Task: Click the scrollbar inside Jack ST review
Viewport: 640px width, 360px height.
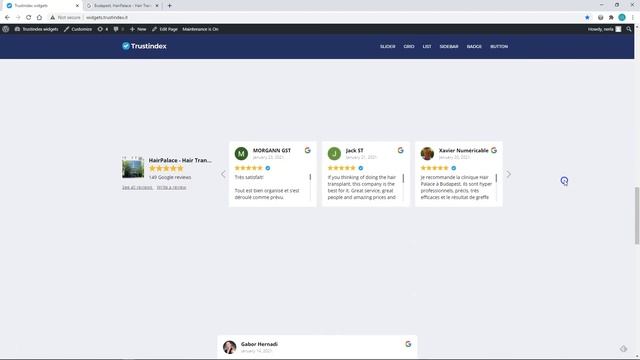Action: (403, 178)
